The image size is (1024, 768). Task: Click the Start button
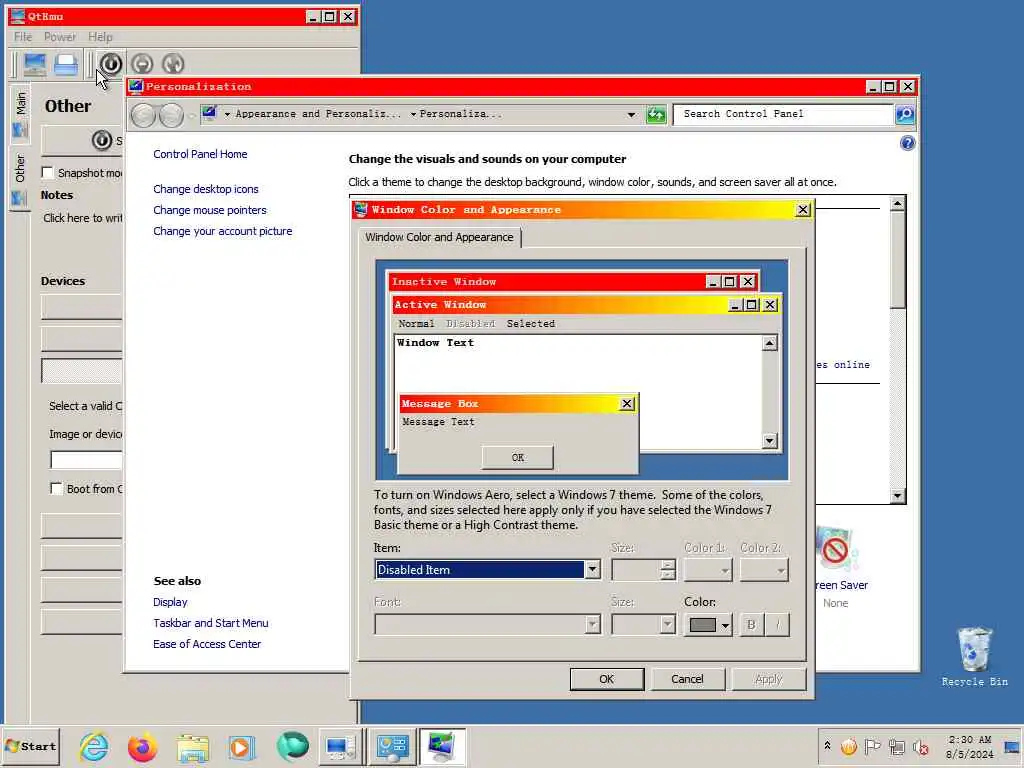[x=31, y=746]
